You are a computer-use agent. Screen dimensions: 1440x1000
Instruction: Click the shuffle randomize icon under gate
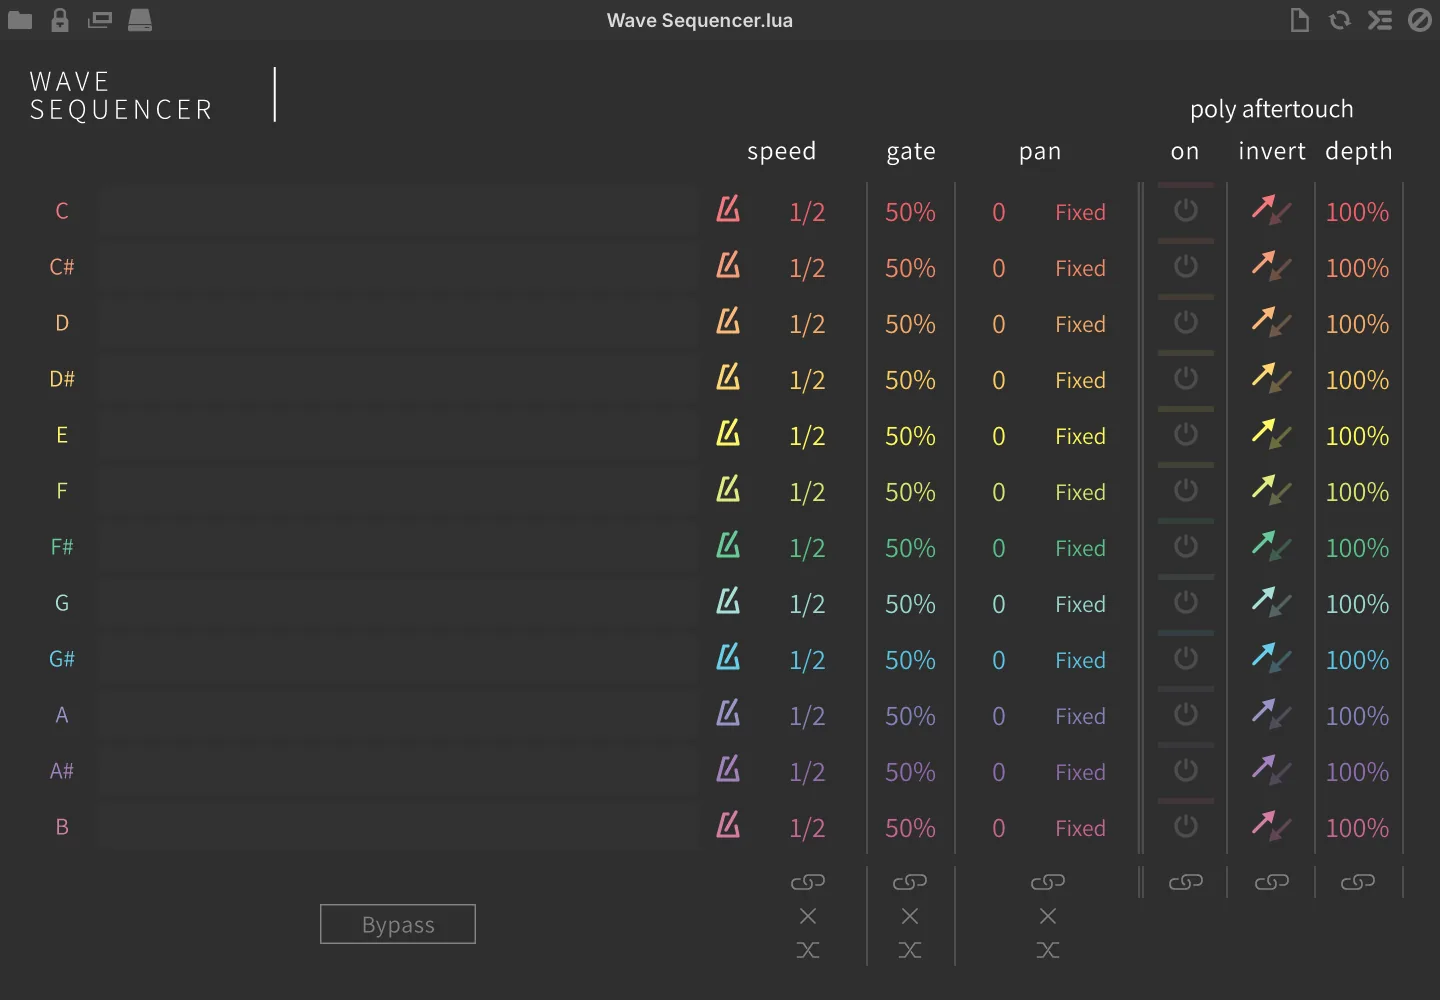910,950
